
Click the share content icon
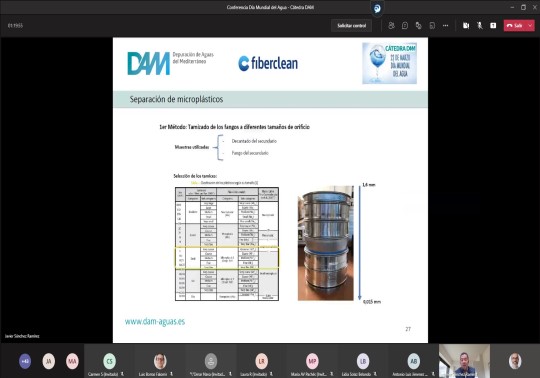[x=493, y=25]
